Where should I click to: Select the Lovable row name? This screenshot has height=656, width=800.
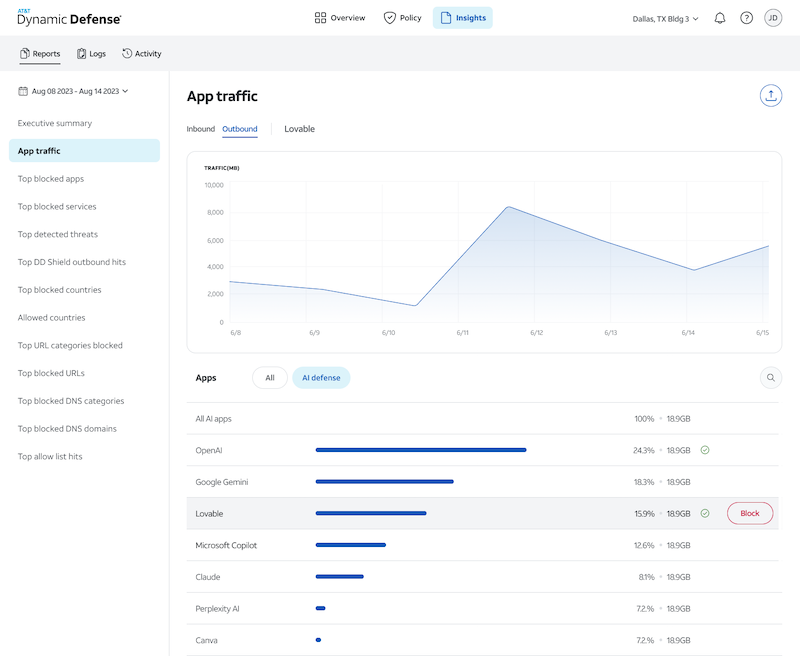pos(209,514)
